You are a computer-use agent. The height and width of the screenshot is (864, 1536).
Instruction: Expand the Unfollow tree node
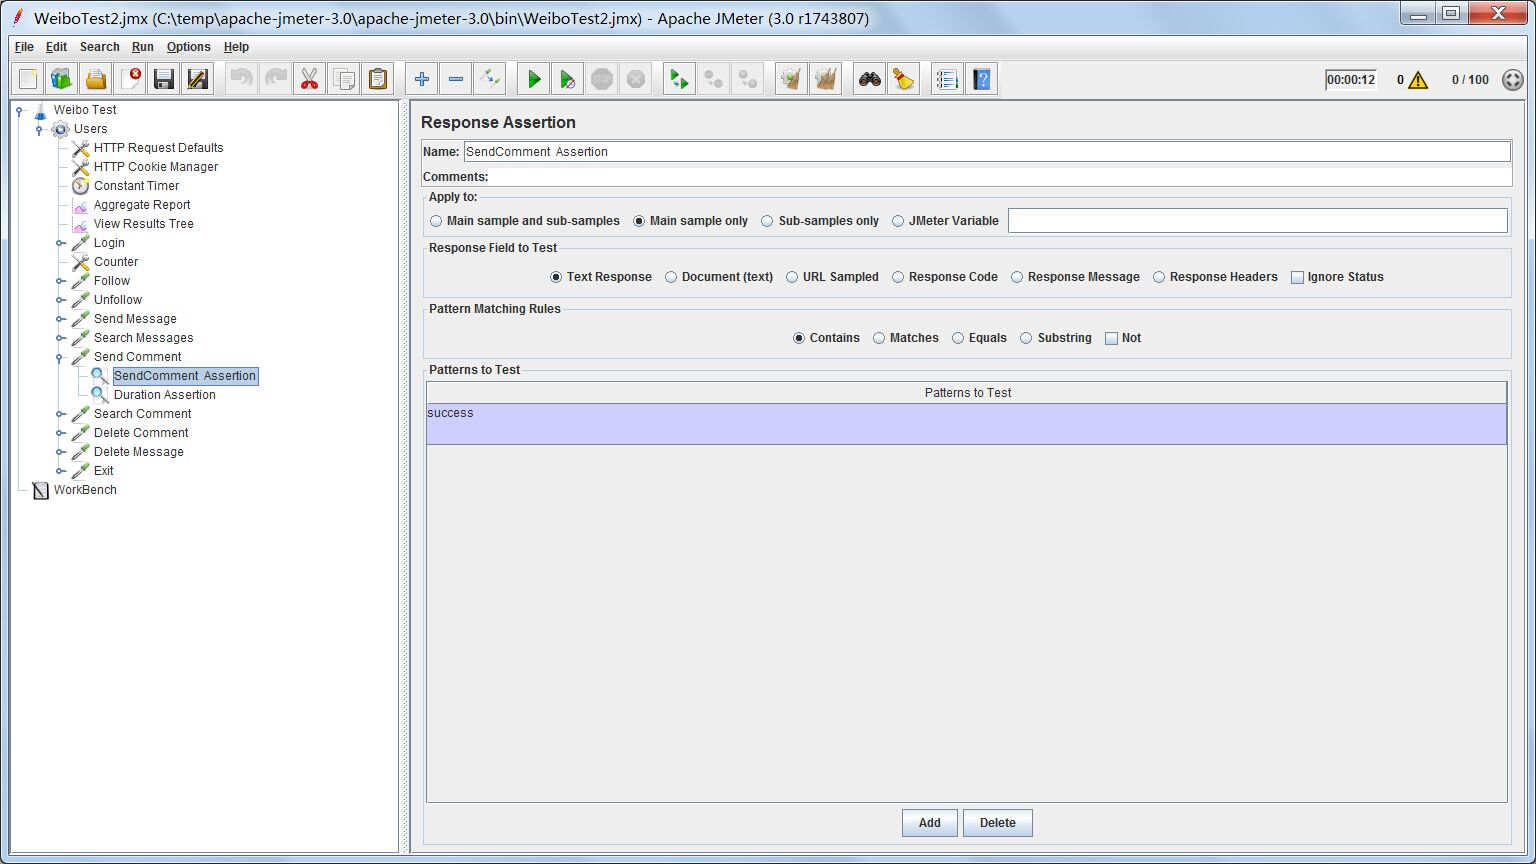coord(59,300)
